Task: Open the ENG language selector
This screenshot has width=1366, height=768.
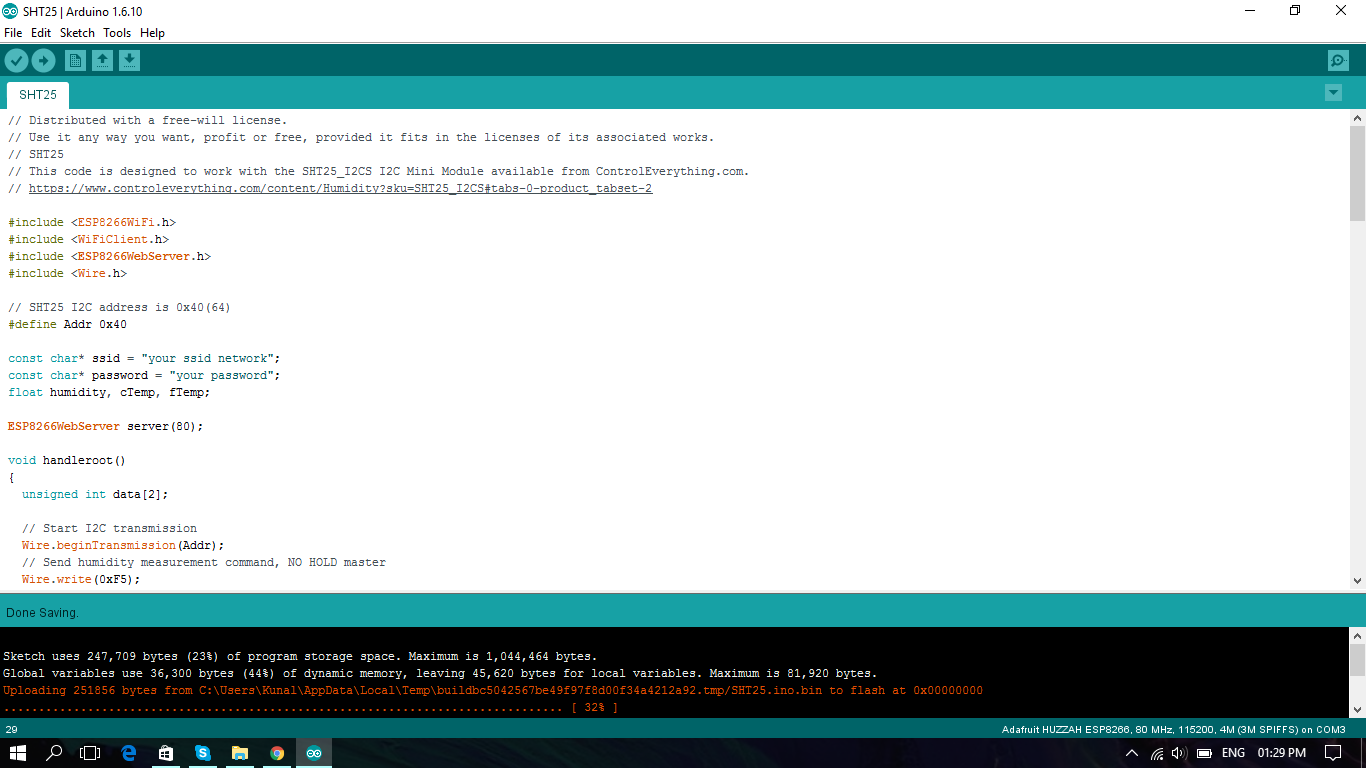Action: click(1233, 753)
